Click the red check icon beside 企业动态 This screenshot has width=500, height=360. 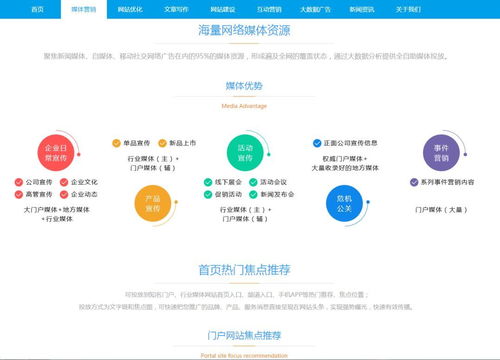(64, 194)
